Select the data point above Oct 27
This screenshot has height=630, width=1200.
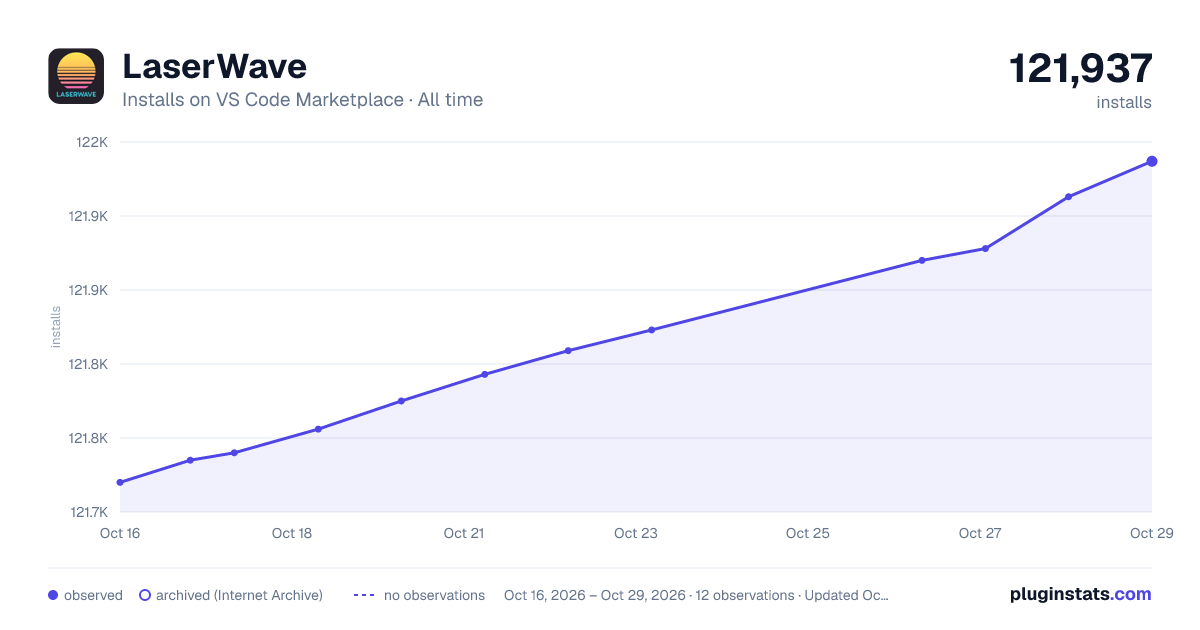985,248
